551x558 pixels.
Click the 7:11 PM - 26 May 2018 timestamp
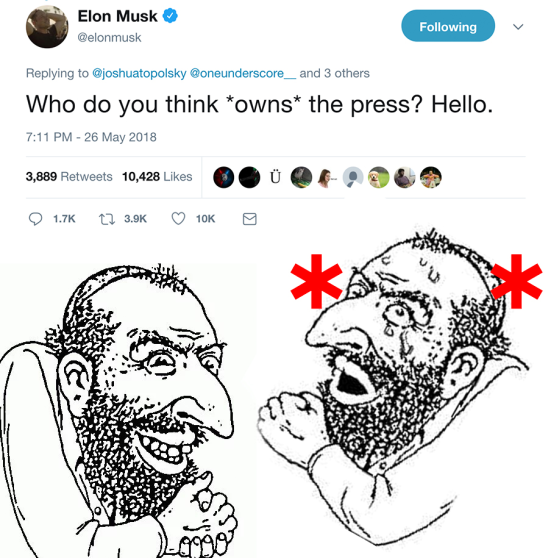pyautogui.click(x=91, y=137)
